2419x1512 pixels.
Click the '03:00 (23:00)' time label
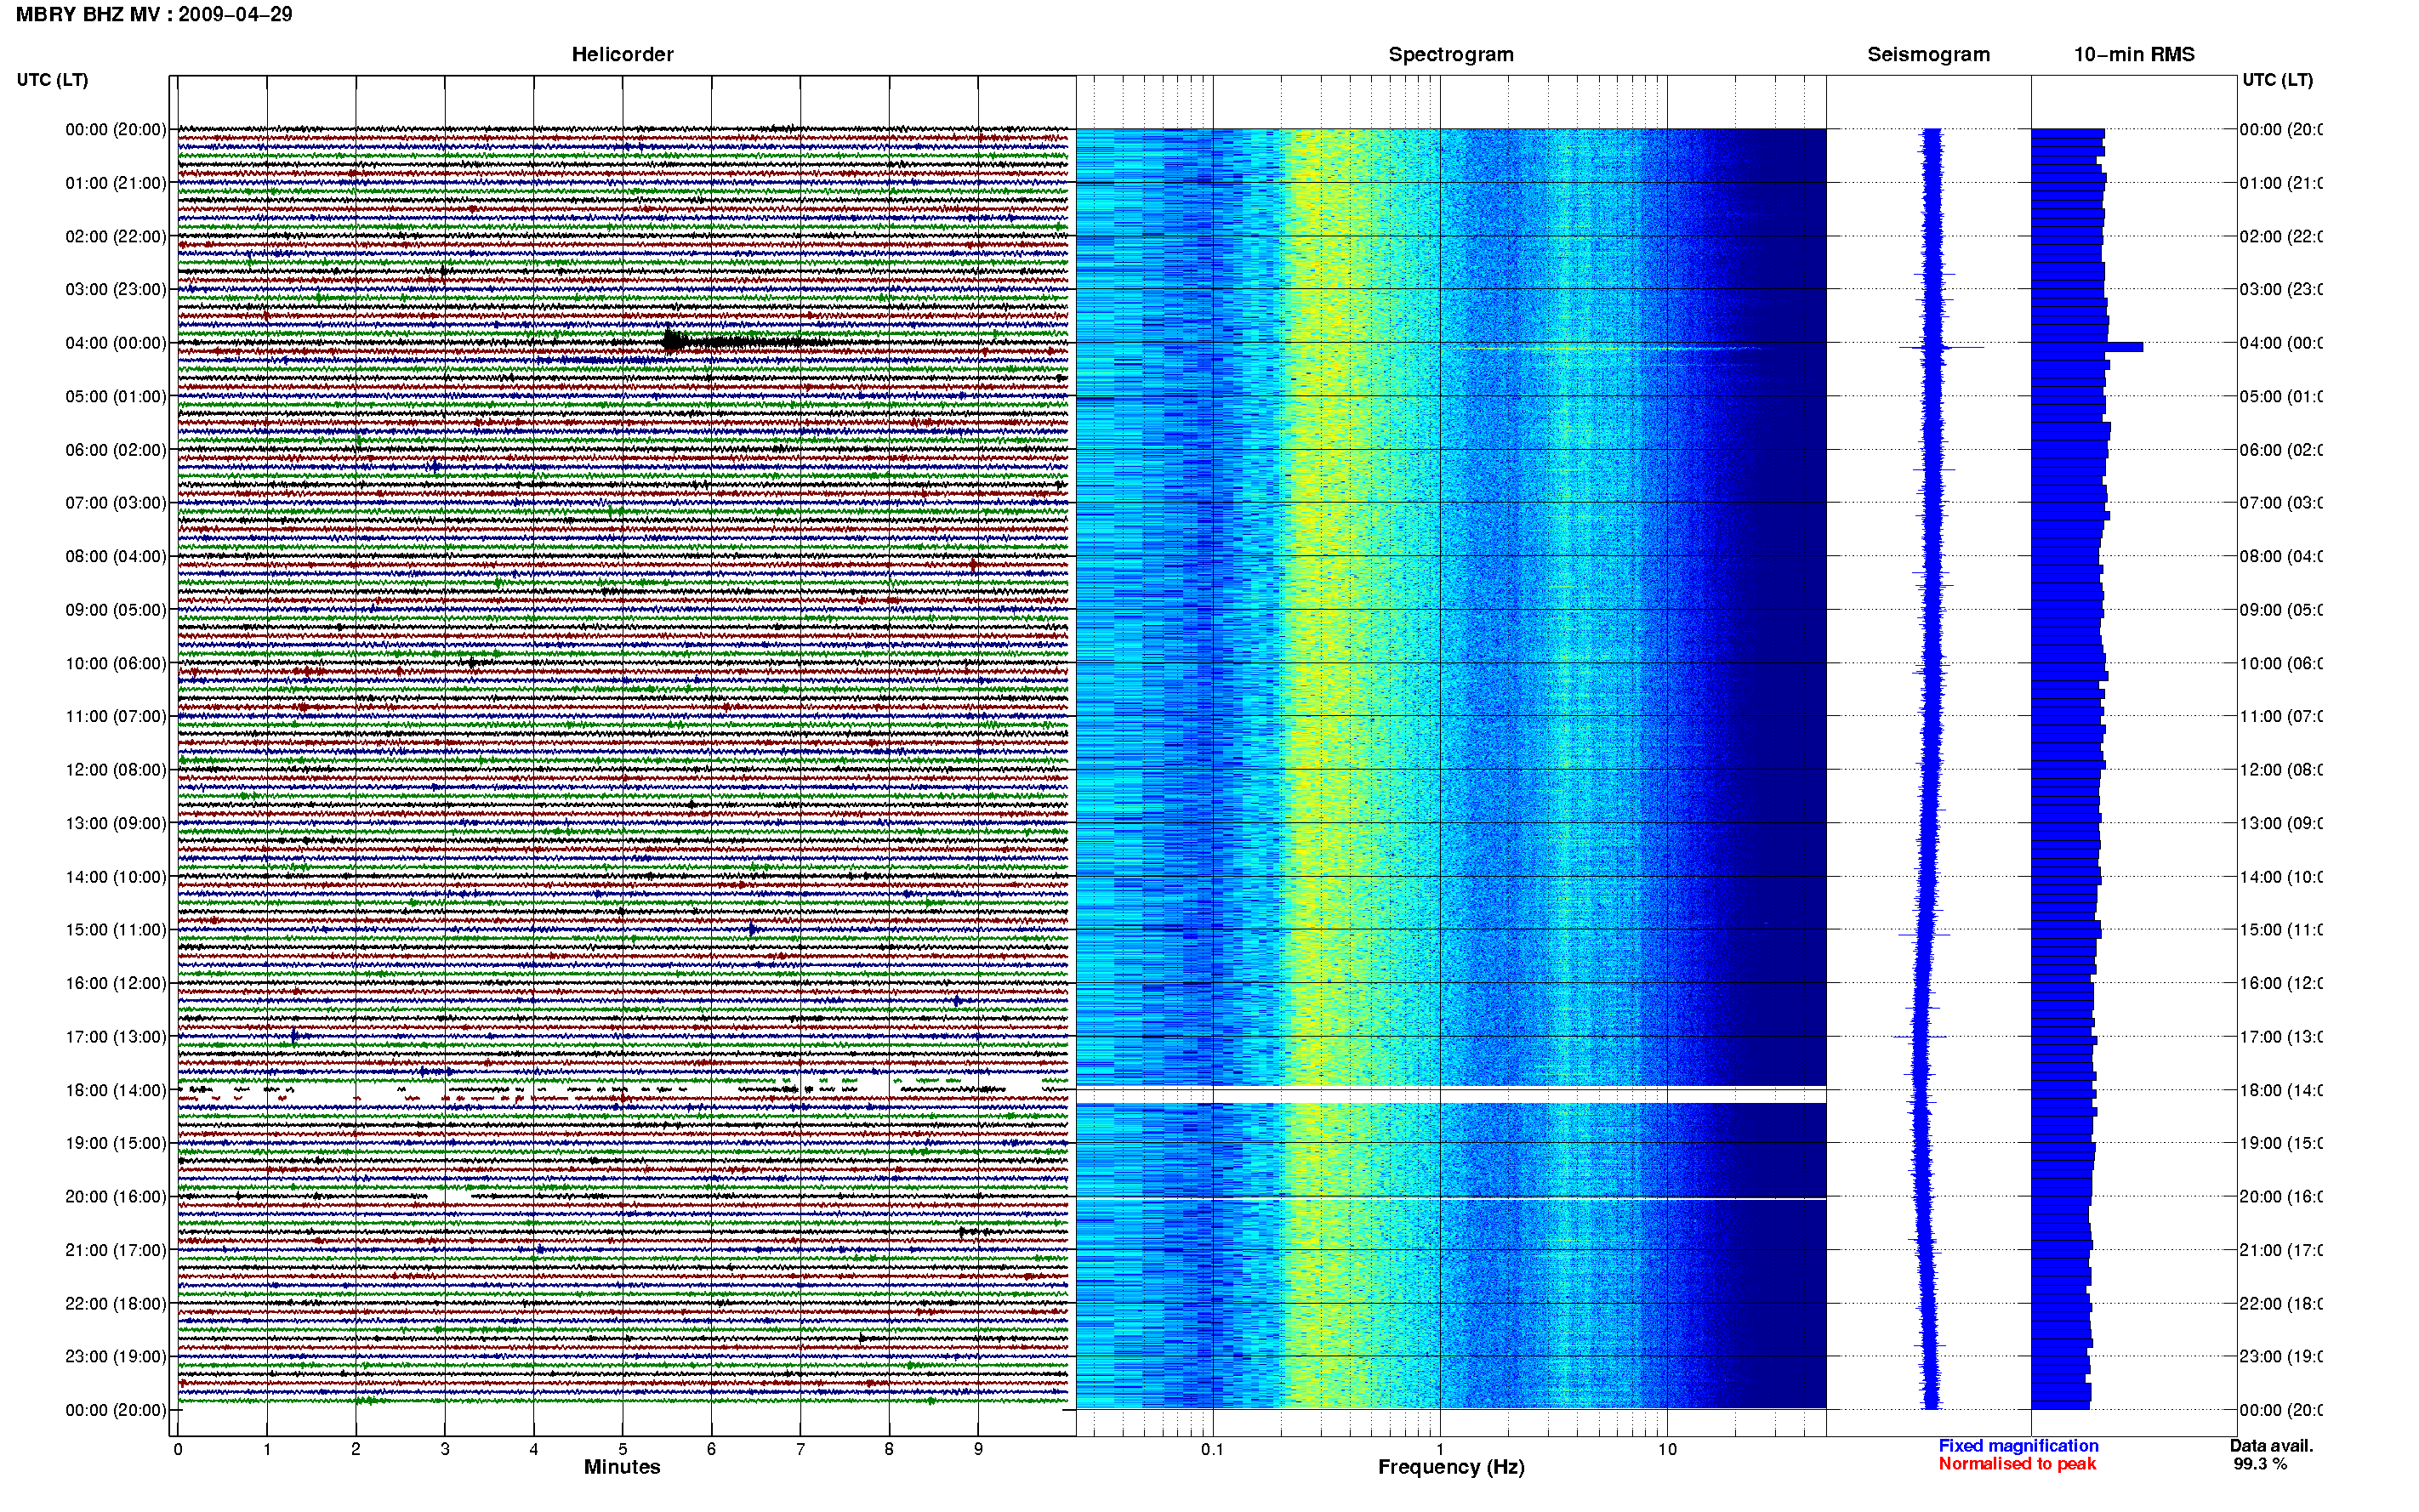pos(116,289)
